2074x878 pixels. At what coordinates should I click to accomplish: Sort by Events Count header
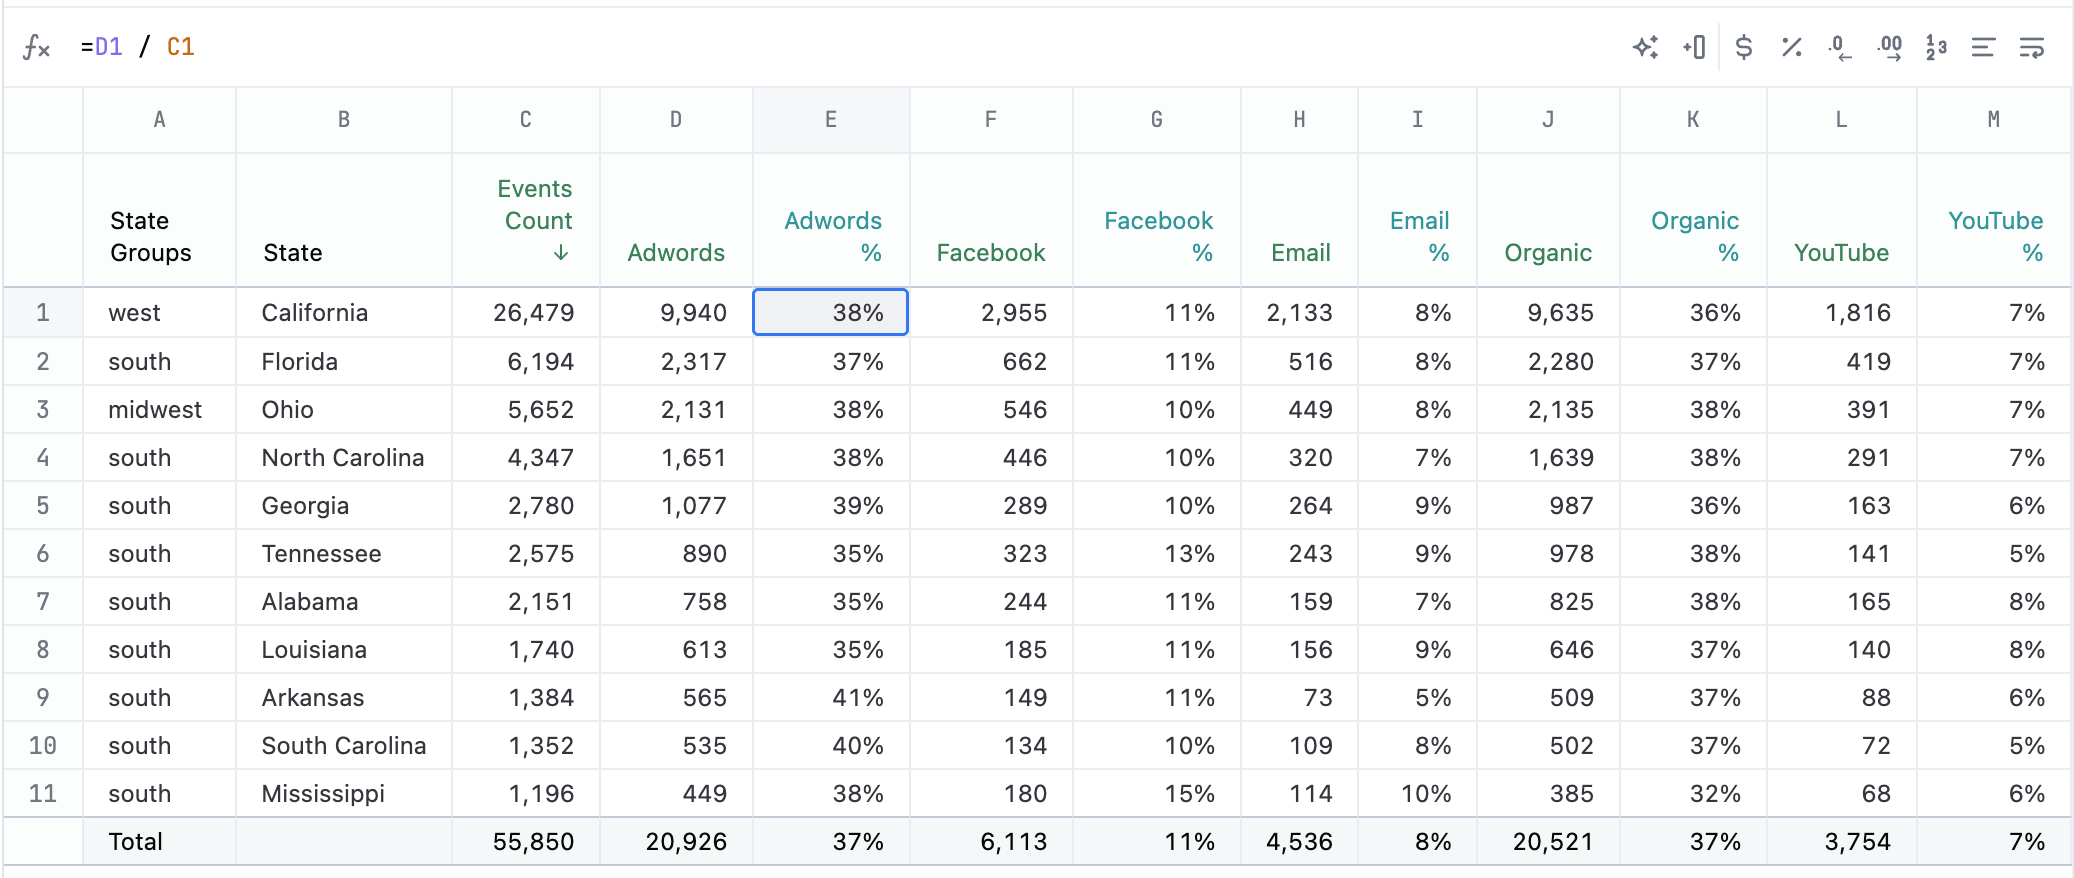click(x=538, y=220)
